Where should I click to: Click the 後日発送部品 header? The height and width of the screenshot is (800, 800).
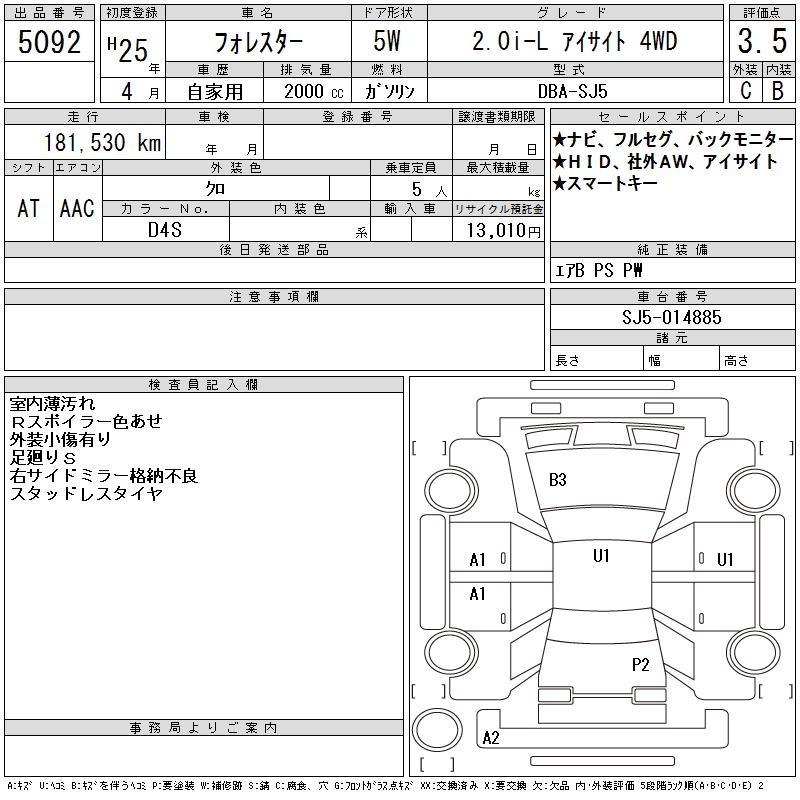[x=274, y=250]
